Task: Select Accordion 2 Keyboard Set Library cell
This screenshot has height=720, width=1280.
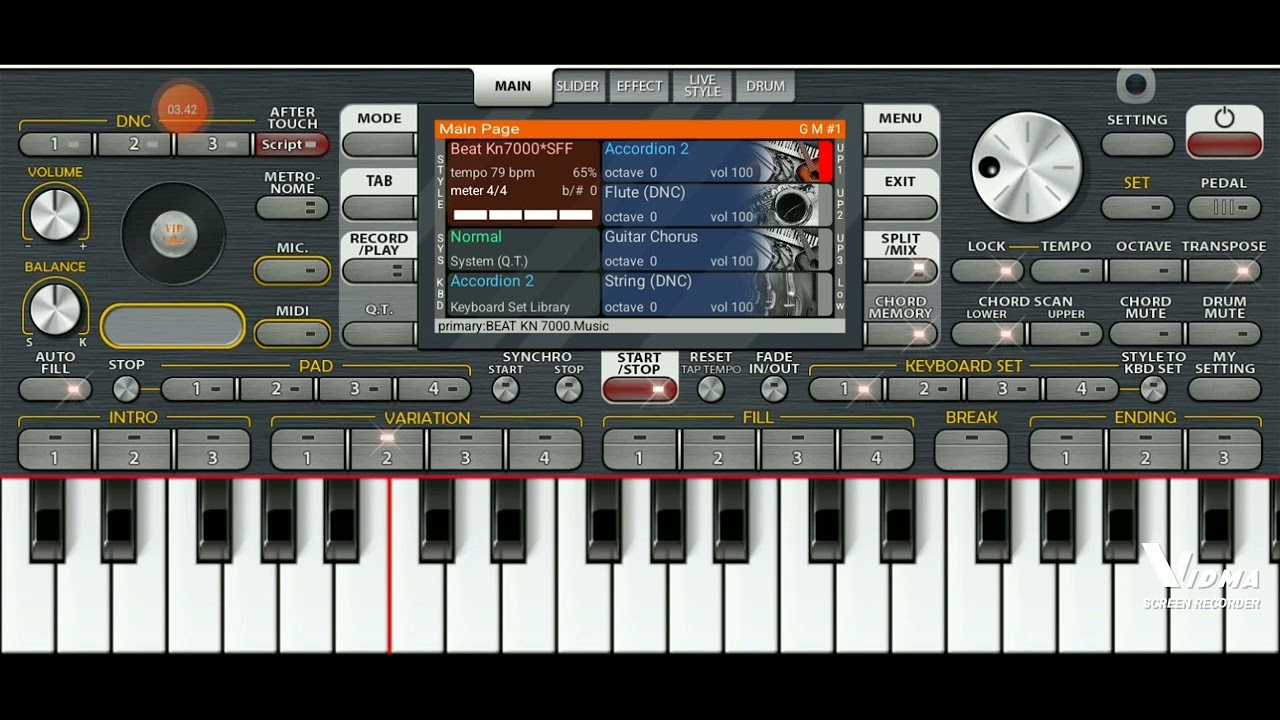Action: pyautogui.click(x=523, y=294)
